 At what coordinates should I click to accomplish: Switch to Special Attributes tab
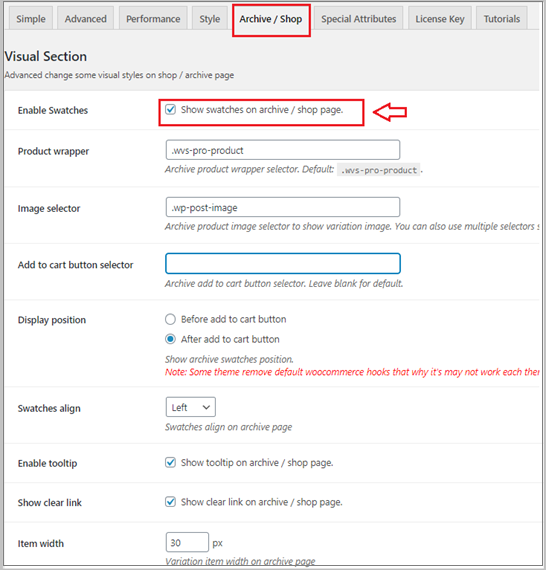pyautogui.click(x=358, y=18)
